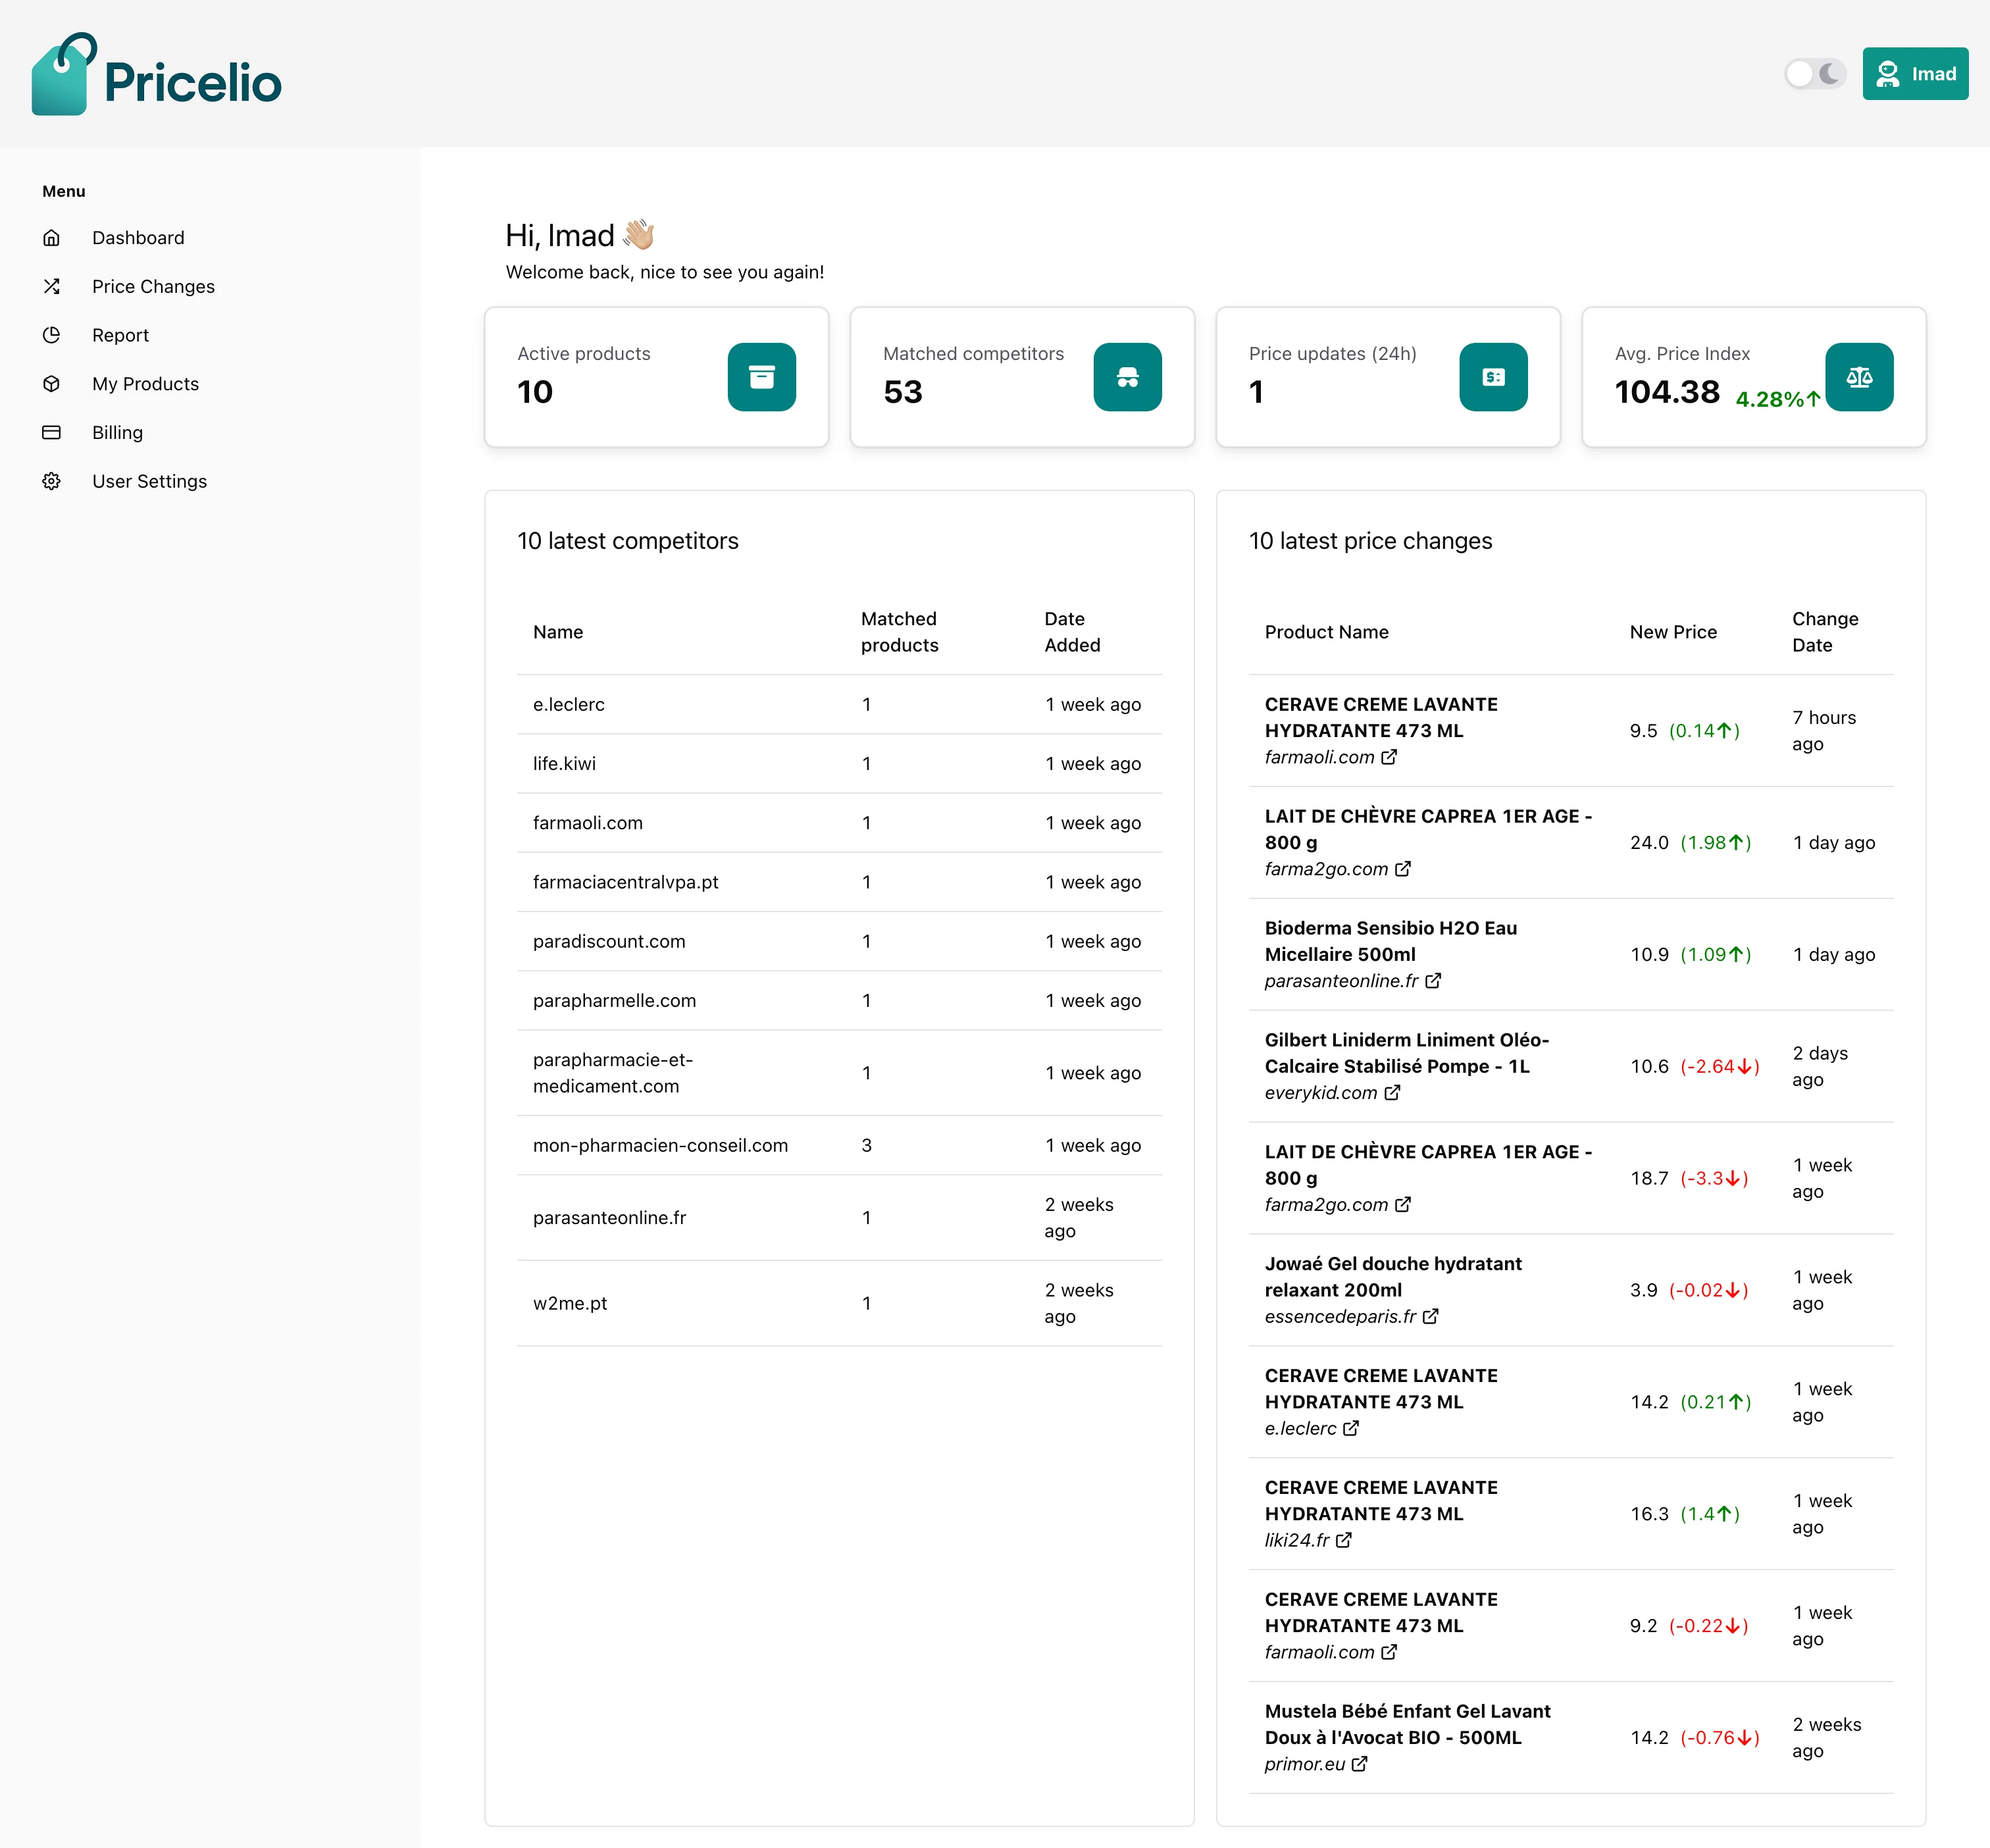Open the essencedeparis.fr competitor link

coord(1339,1317)
